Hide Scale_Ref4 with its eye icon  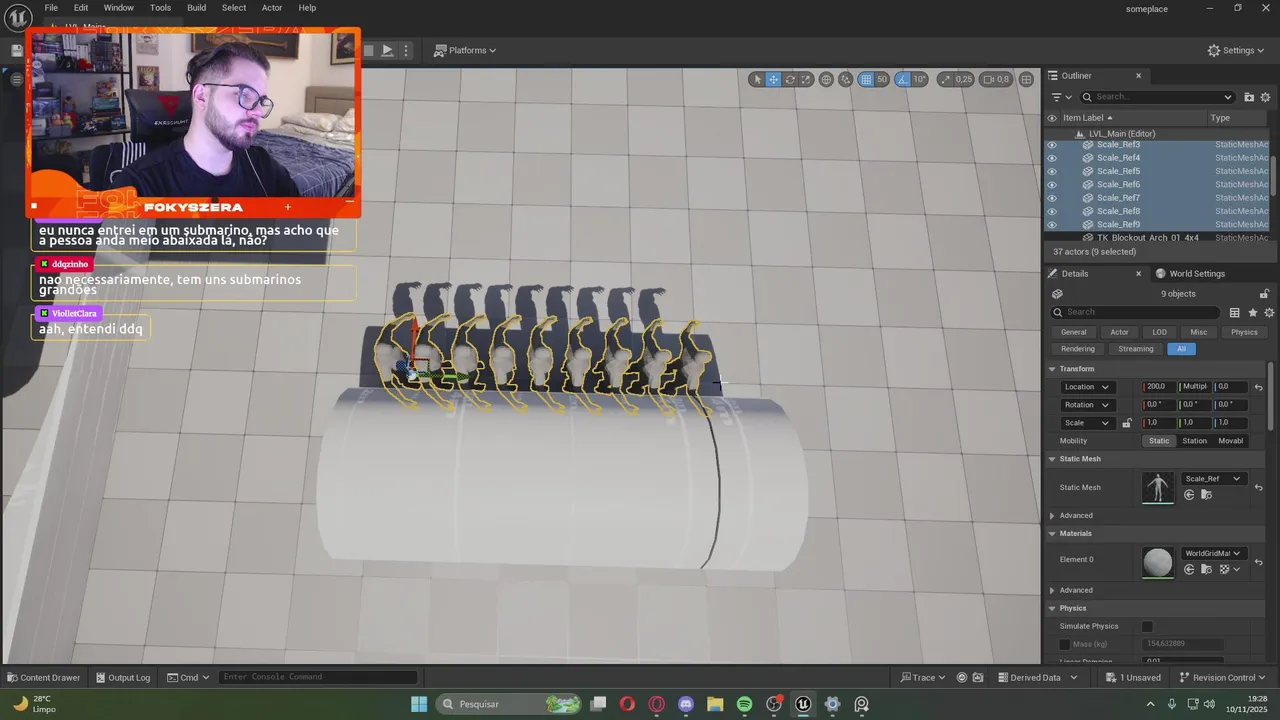[x=1051, y=158]
